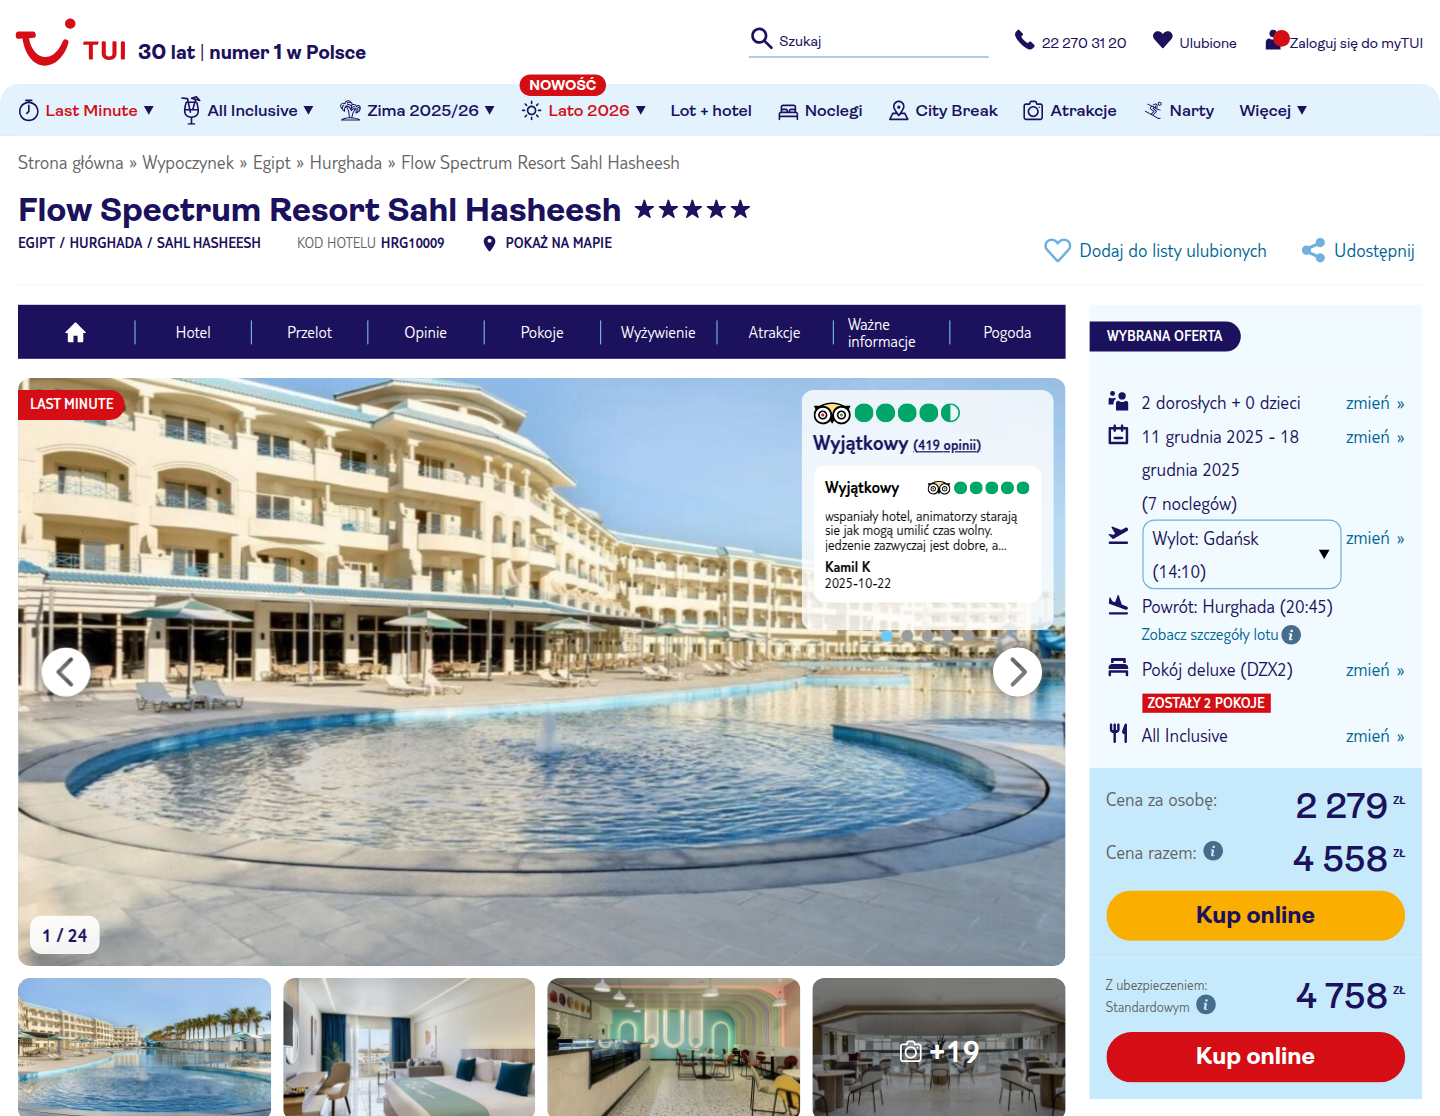Screen dimensions: 1440x1116
Task: Open the +19 photos thumbnail
Action: [x=939, y=1047]
